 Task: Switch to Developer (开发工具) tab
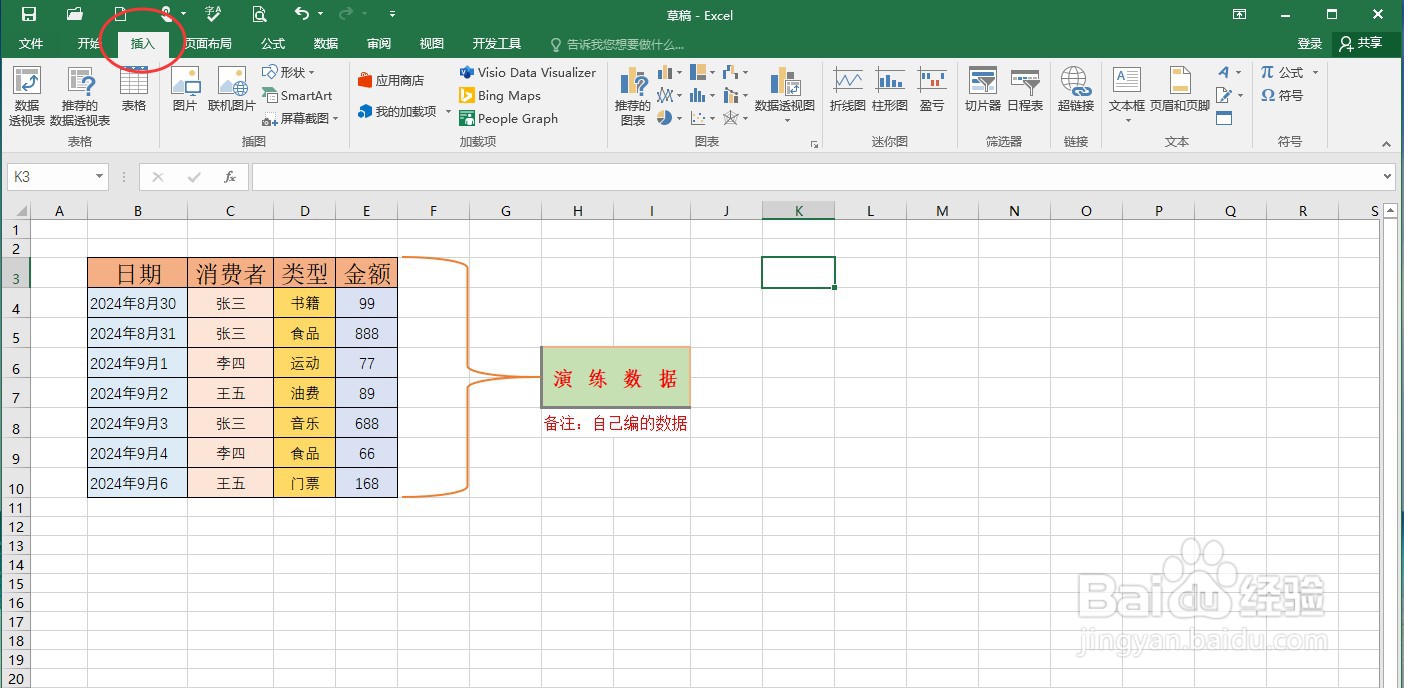[x=497, y=44]
